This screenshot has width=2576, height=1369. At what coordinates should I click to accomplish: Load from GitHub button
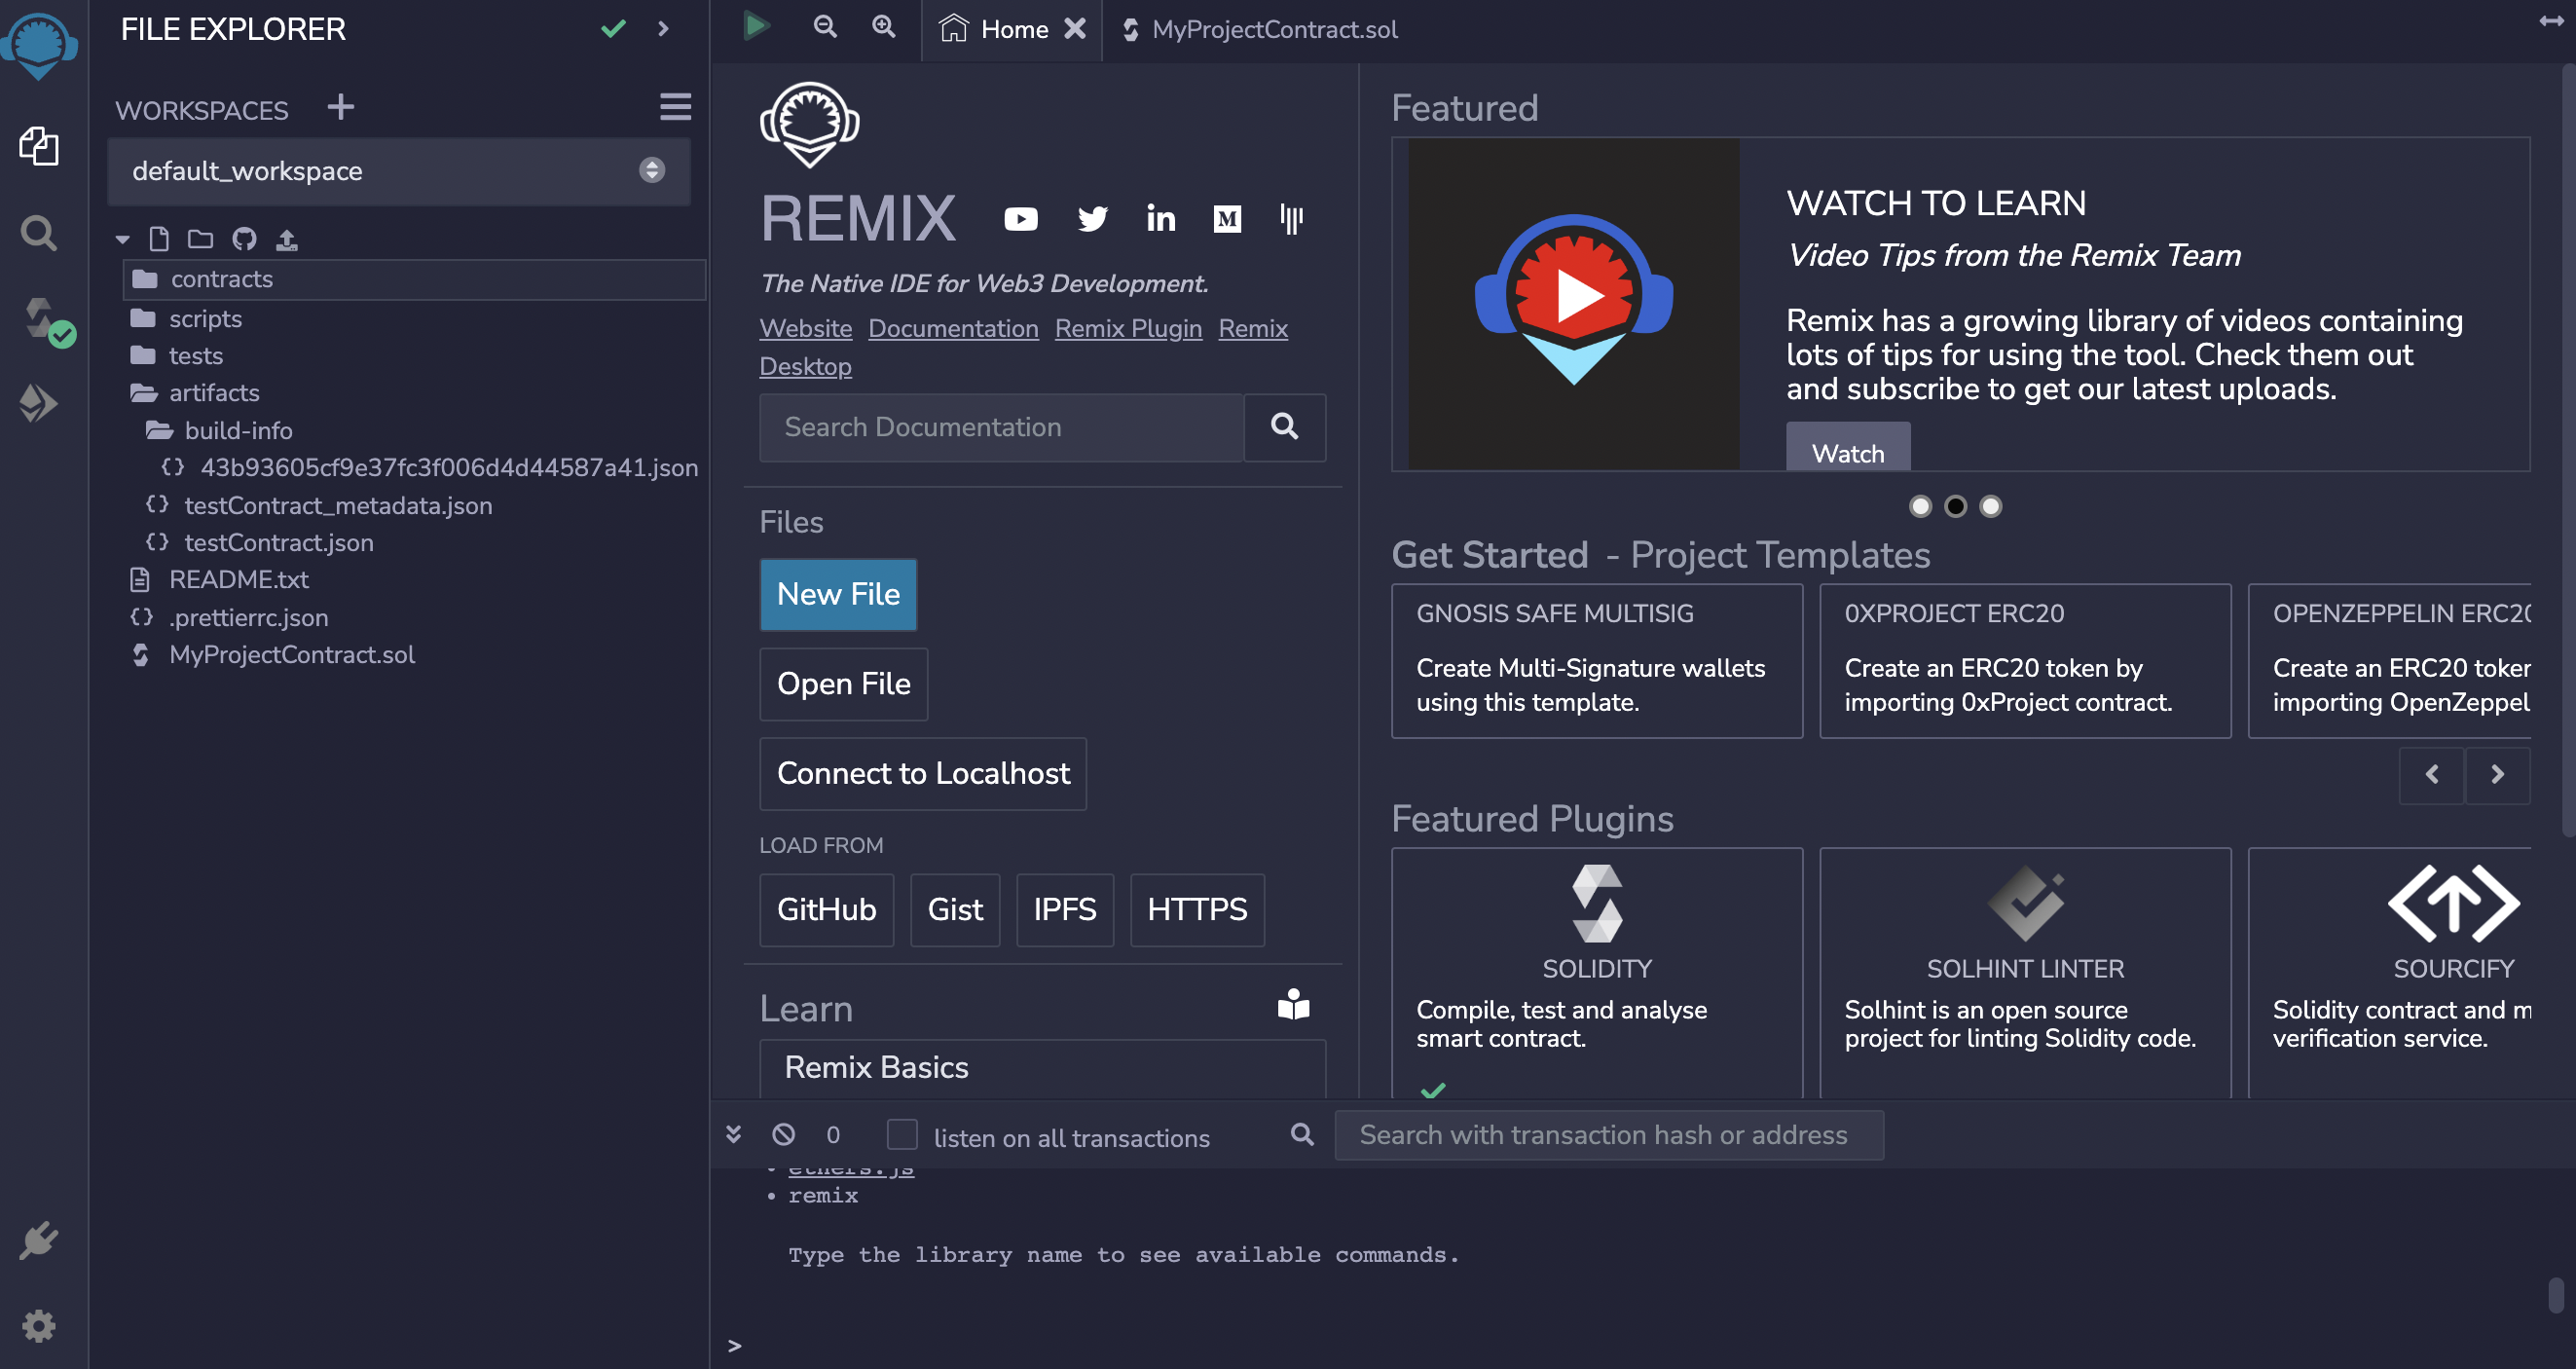(x=827, y=910)
